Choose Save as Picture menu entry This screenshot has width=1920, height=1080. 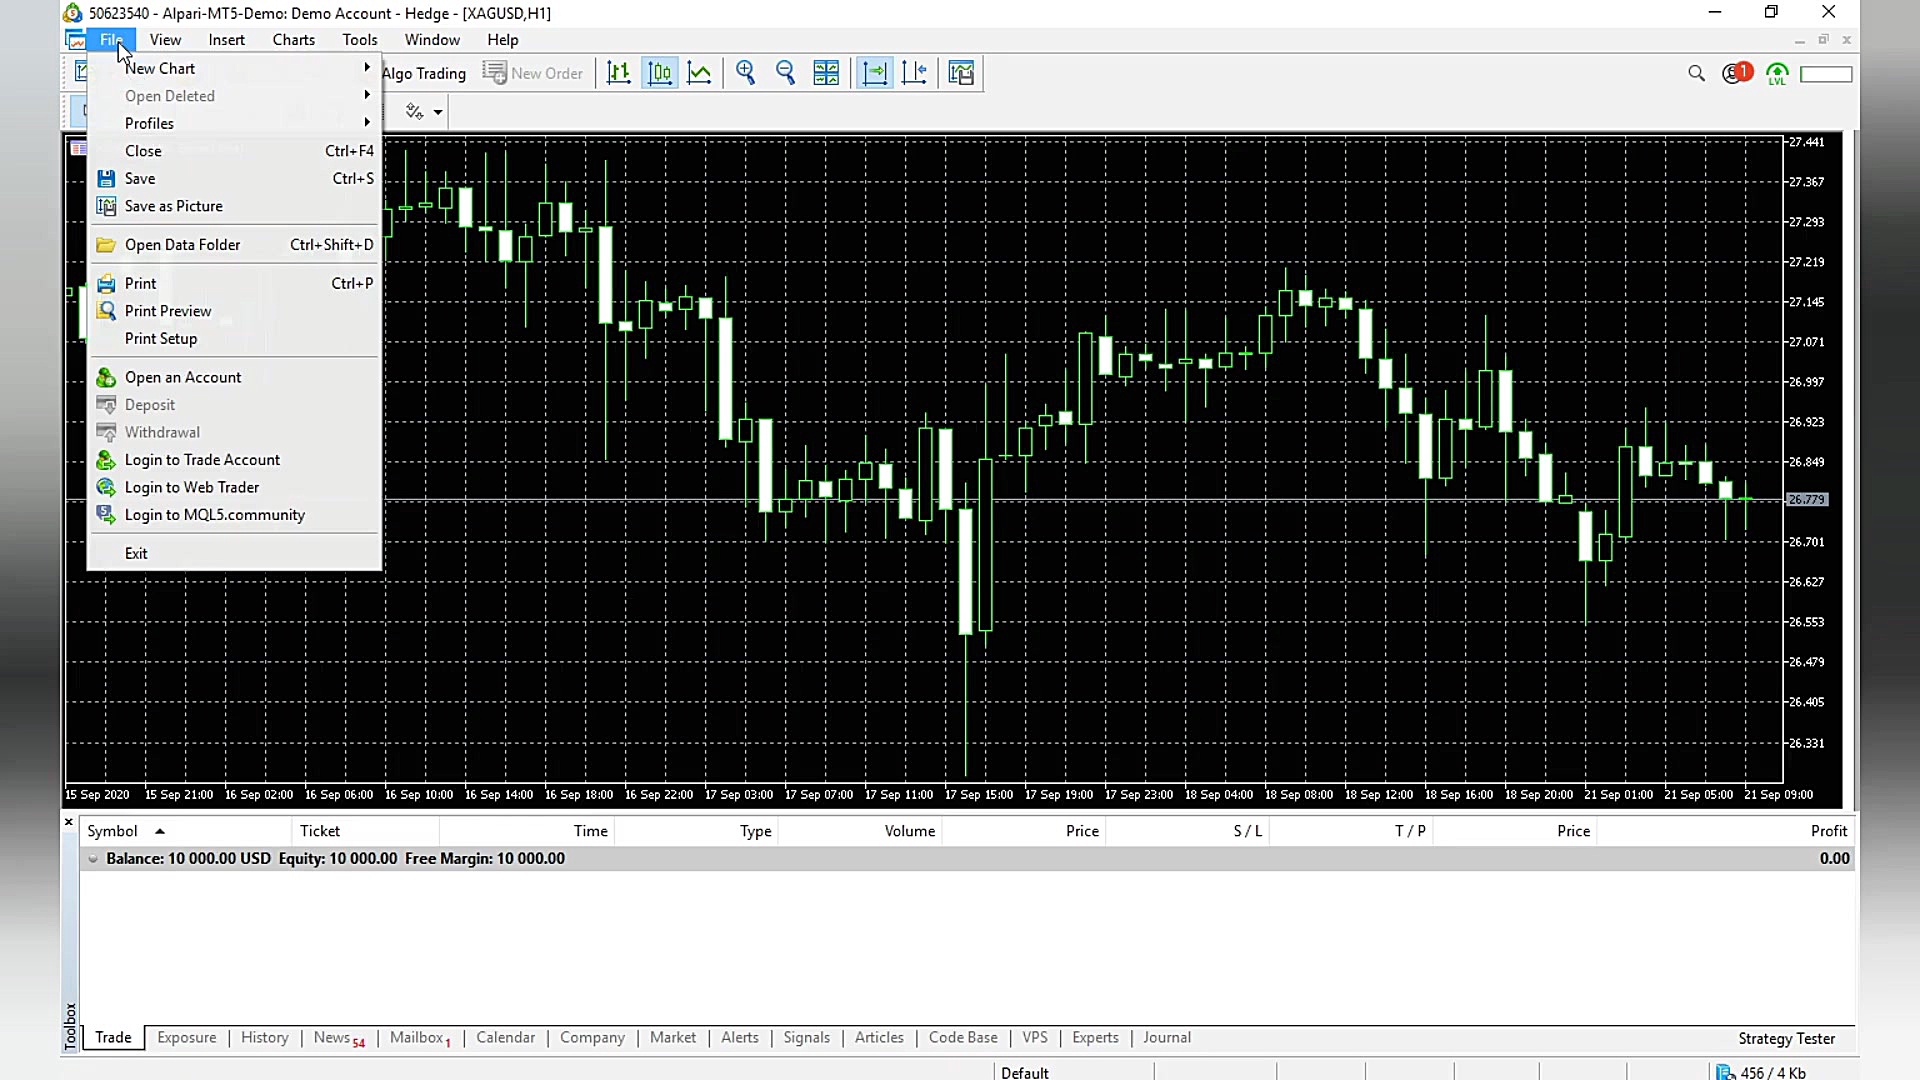[173, 206]
